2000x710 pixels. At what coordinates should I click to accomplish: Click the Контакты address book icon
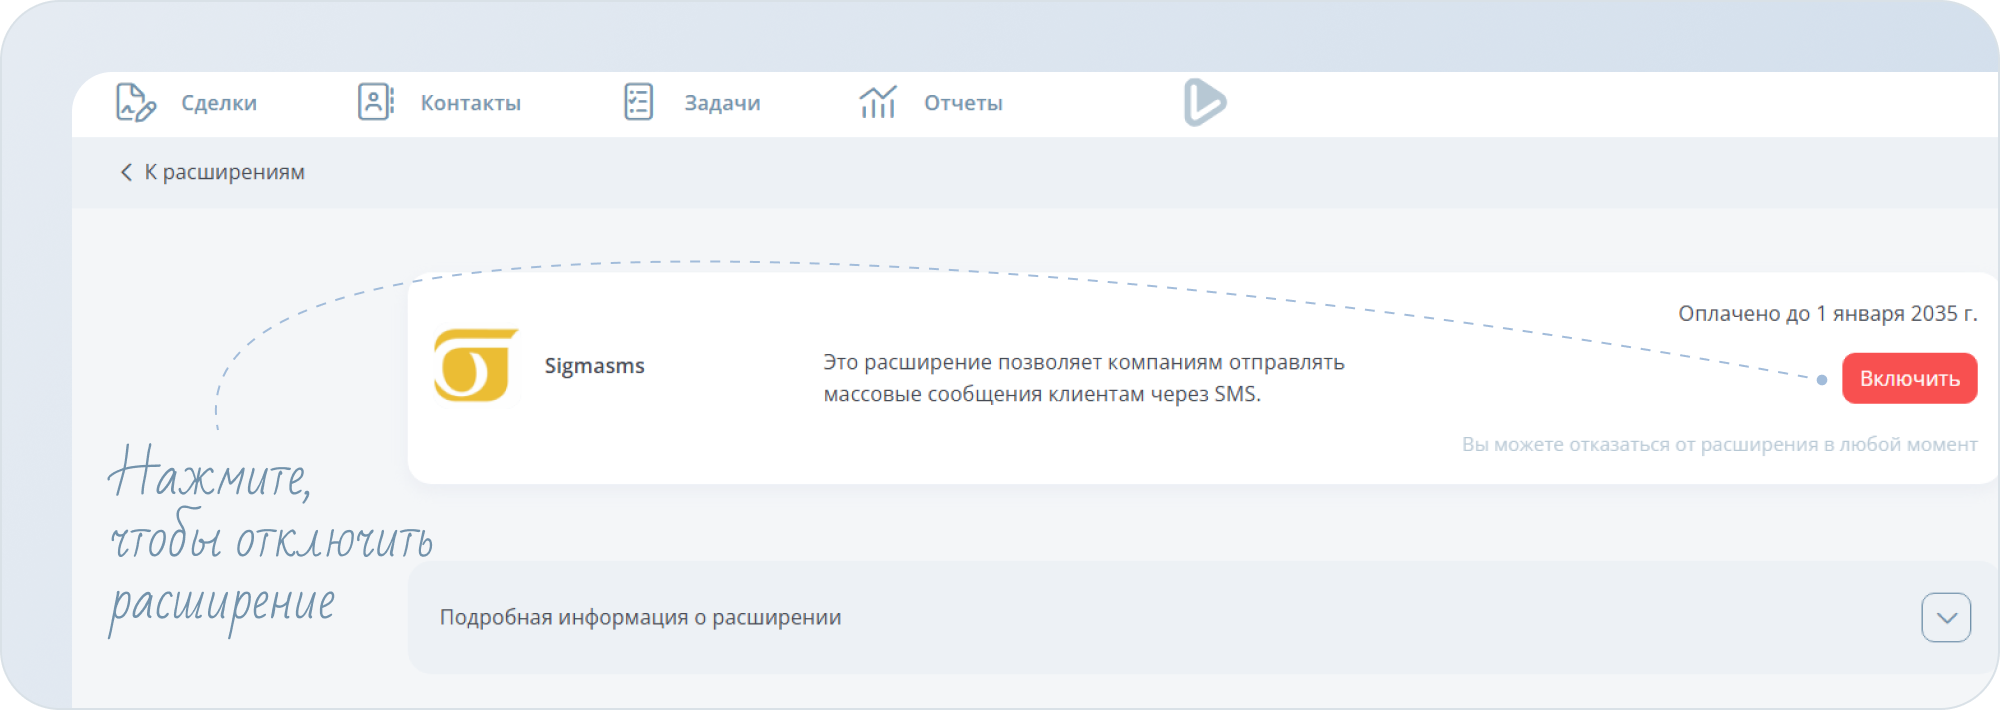(x=376, y=102)
